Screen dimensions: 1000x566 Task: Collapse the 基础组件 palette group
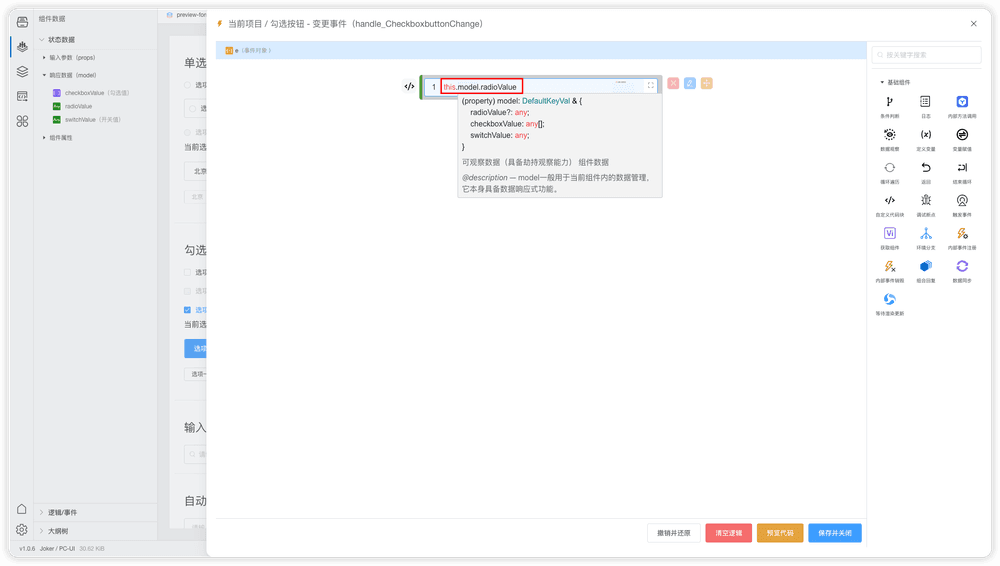tap(882, 82)
